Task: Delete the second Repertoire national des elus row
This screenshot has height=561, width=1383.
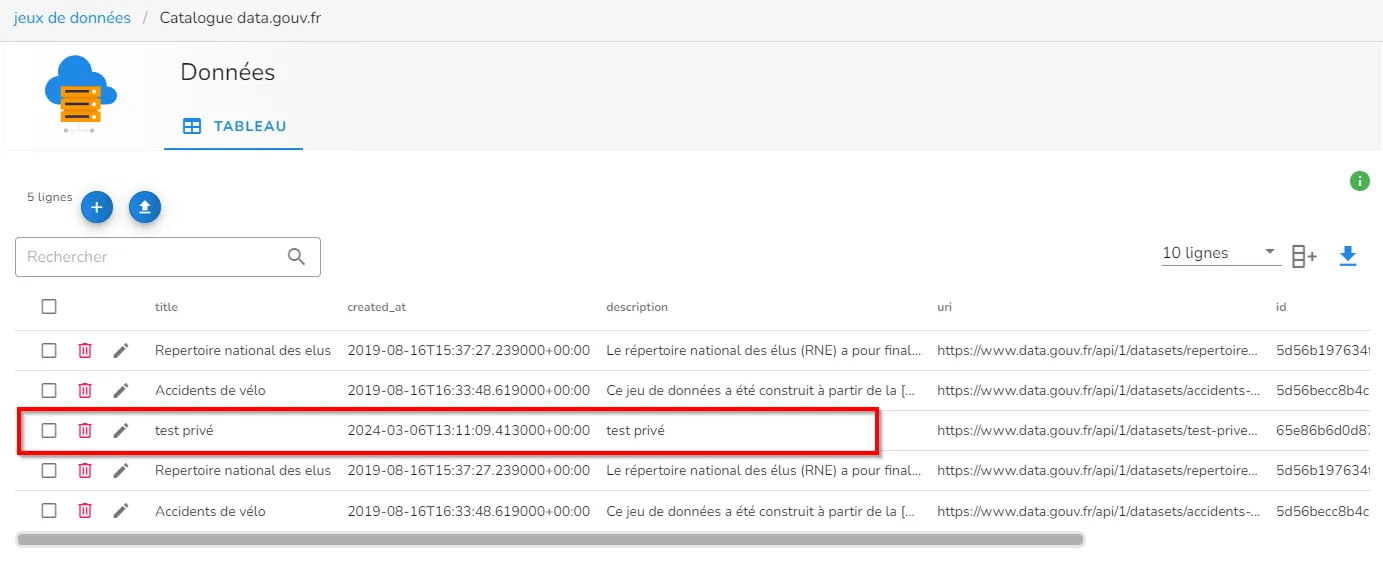Action: pyautogui.click(x=85, y=470)
